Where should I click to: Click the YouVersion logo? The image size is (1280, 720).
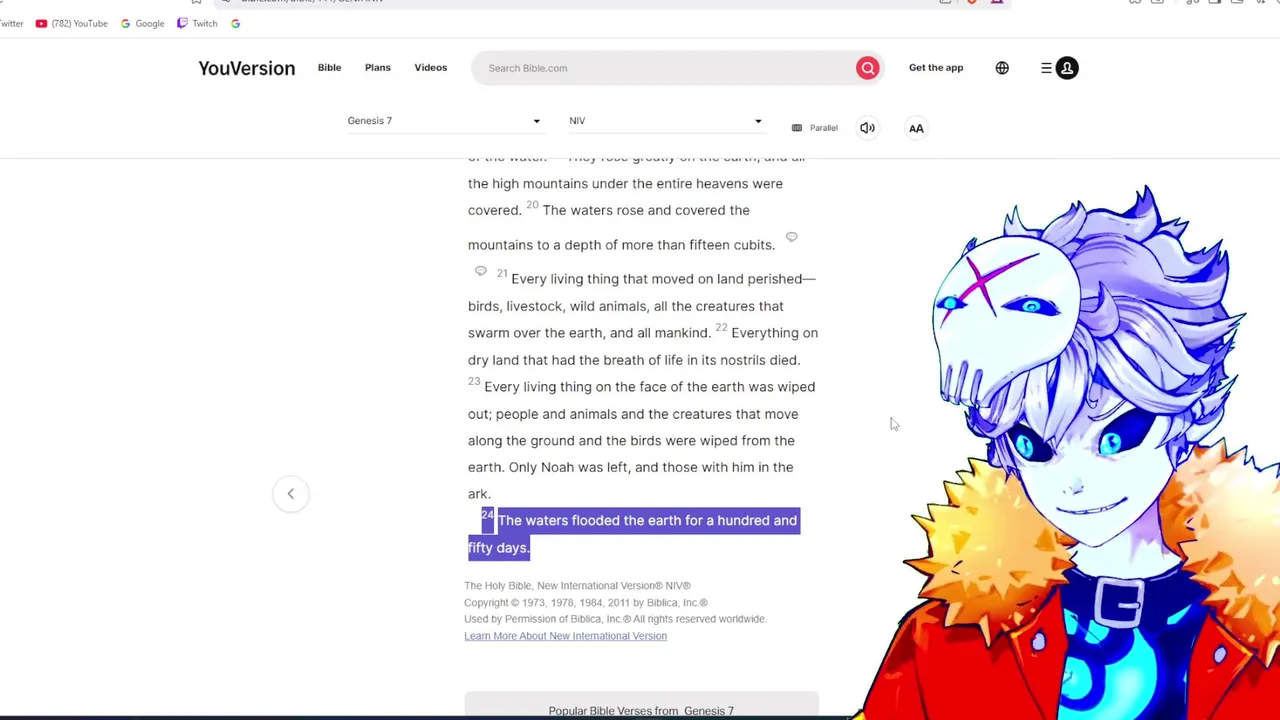(x=246, y=68)
